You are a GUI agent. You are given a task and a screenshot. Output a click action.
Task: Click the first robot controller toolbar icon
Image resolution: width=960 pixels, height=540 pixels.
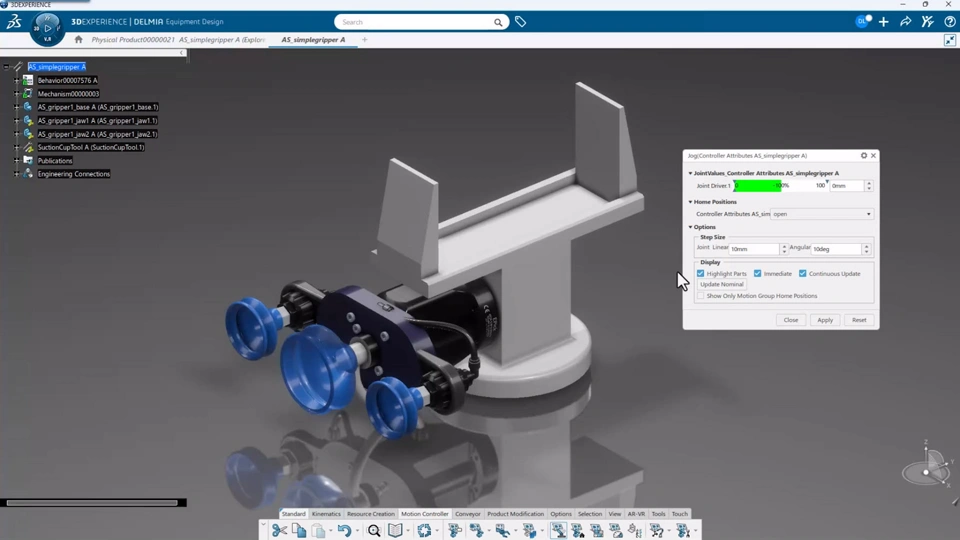point(454,530)
